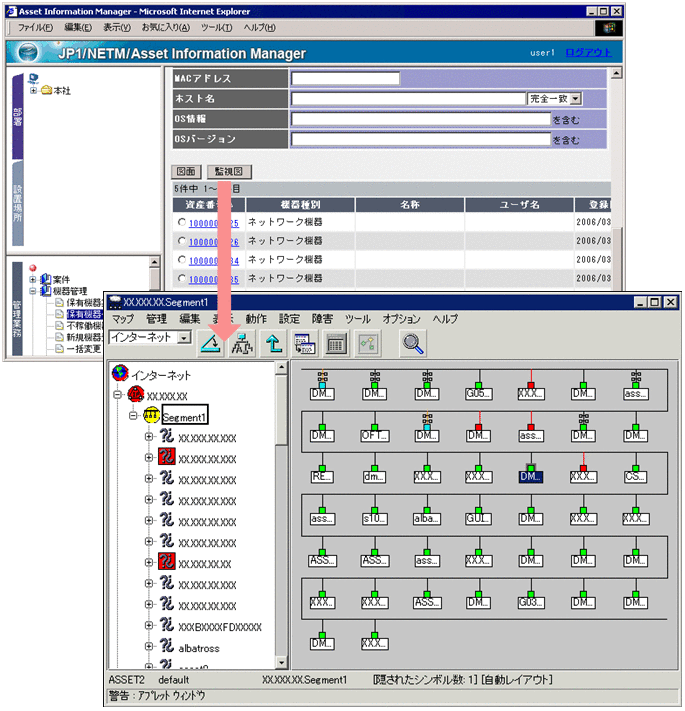Viewport: 685px width, 711px height.
Task: Click the Internet Explorer logo icon in menu bar
Action: coord(609,28)
